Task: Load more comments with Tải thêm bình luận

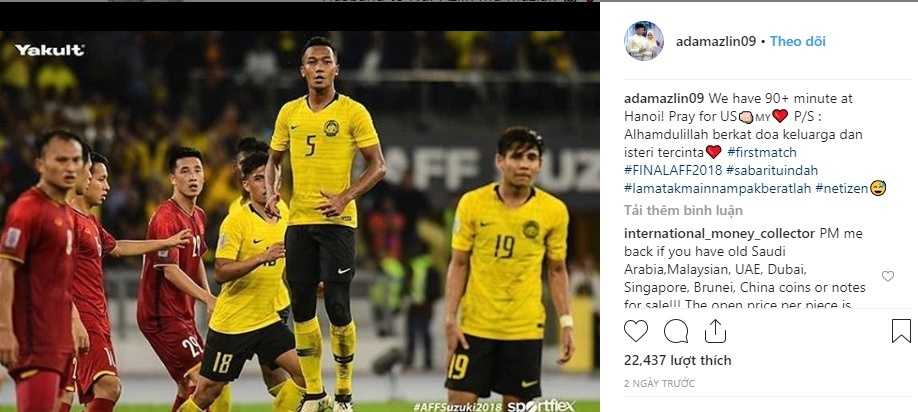Action: tap(683, 210)
